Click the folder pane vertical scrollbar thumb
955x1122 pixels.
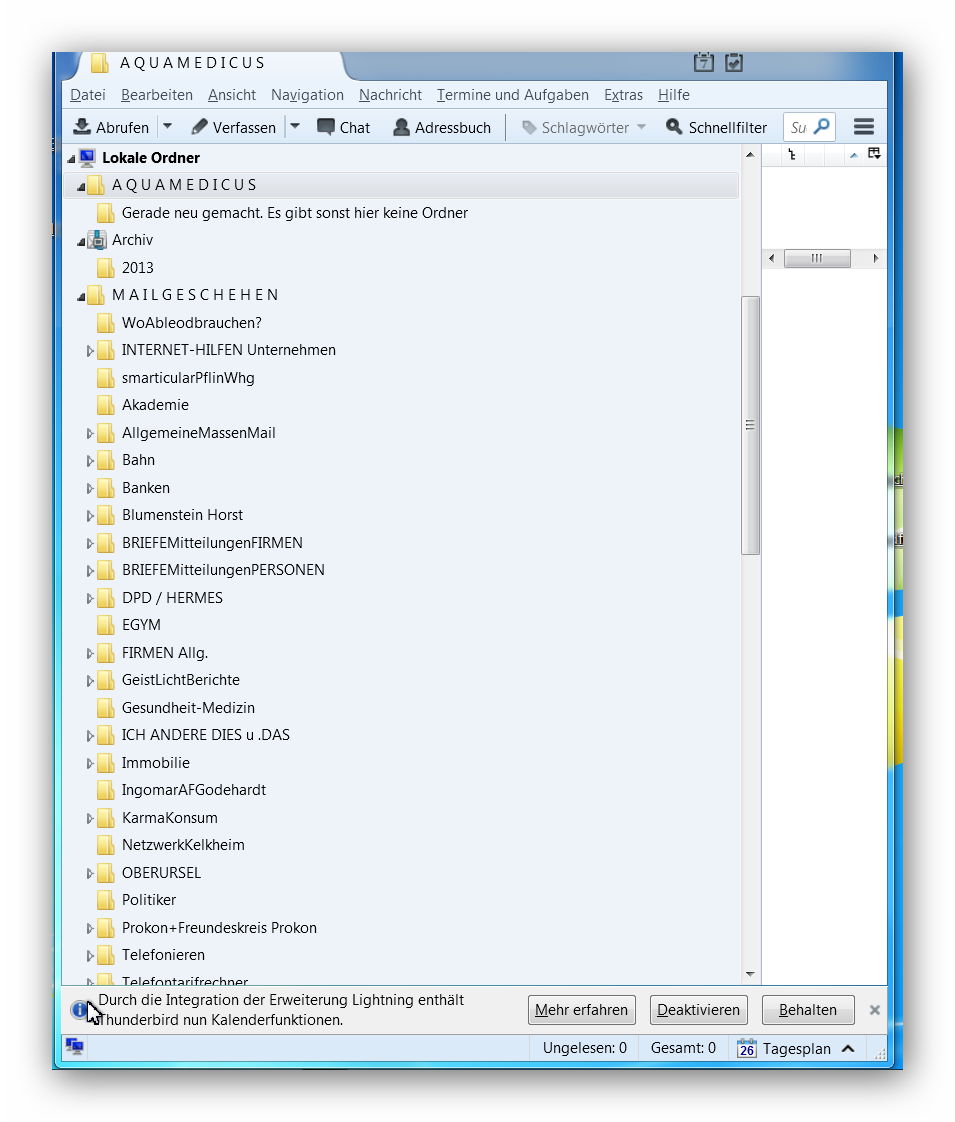pos(750,425)
